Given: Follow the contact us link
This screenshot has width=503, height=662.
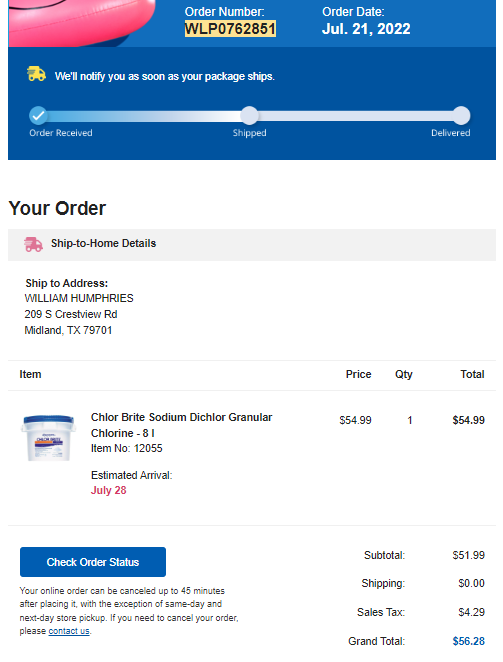Looking at the screenshot, I should (x=69, y=631).
